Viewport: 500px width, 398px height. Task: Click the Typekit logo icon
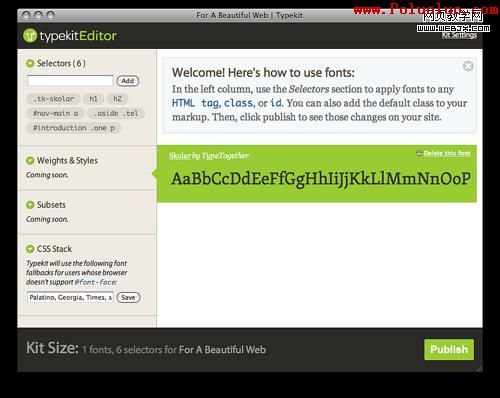30,35
